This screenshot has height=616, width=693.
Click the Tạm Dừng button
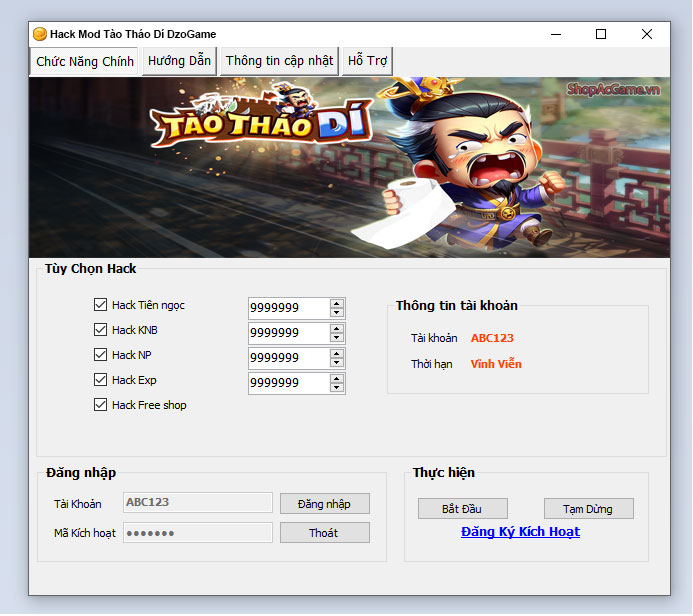[x=588, y=509]
